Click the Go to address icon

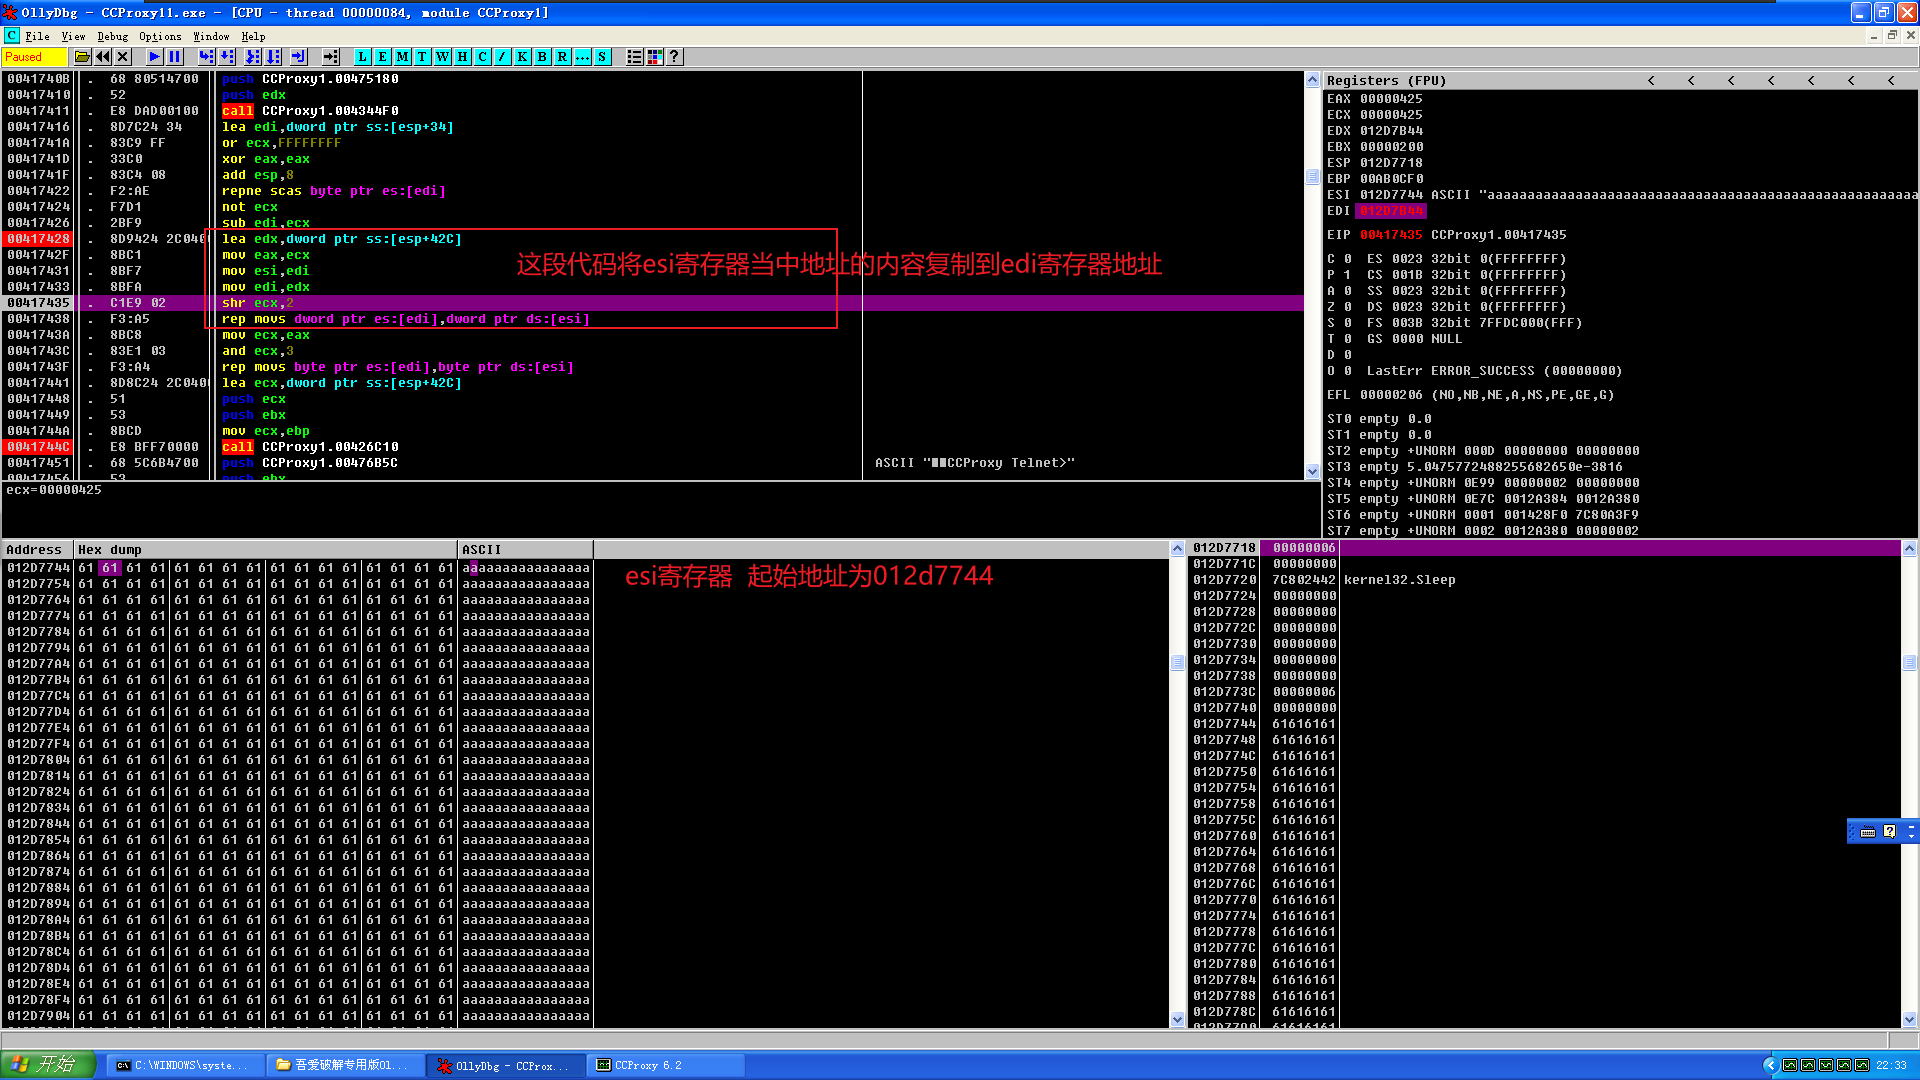(331, 57)
